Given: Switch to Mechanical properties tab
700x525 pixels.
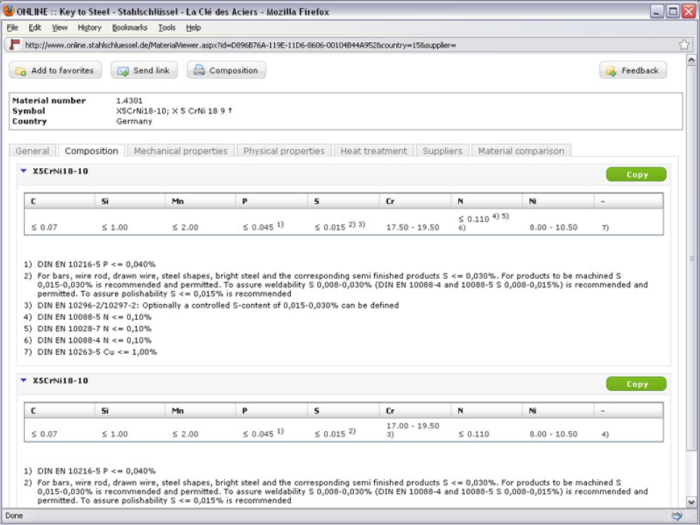Looking at the screenshot, I should [x=180, y=151].
